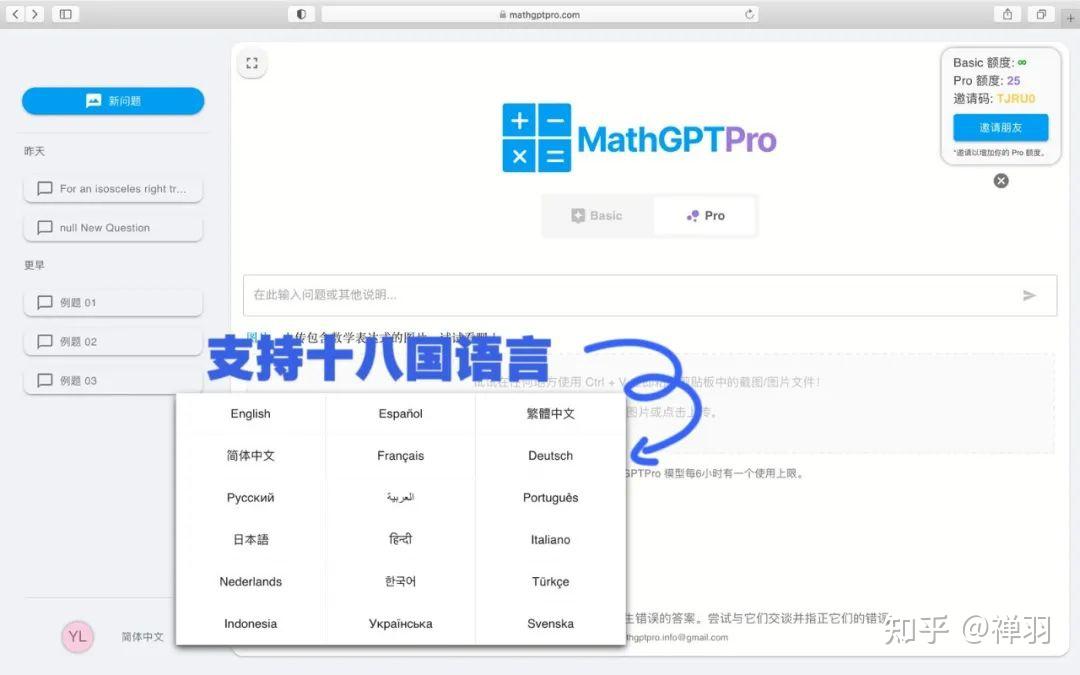Screen dimensions: 1080x675
Task: Select the Pro mode tab
Action: pyautogui.click(x=705, y=215)
